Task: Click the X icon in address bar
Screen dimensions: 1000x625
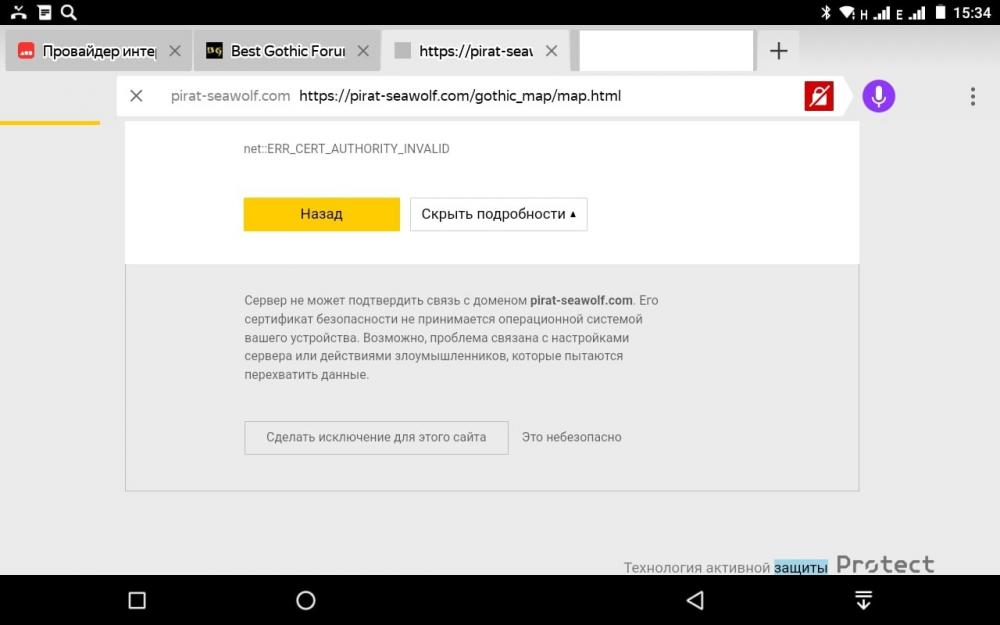Action: click(137, 96)
